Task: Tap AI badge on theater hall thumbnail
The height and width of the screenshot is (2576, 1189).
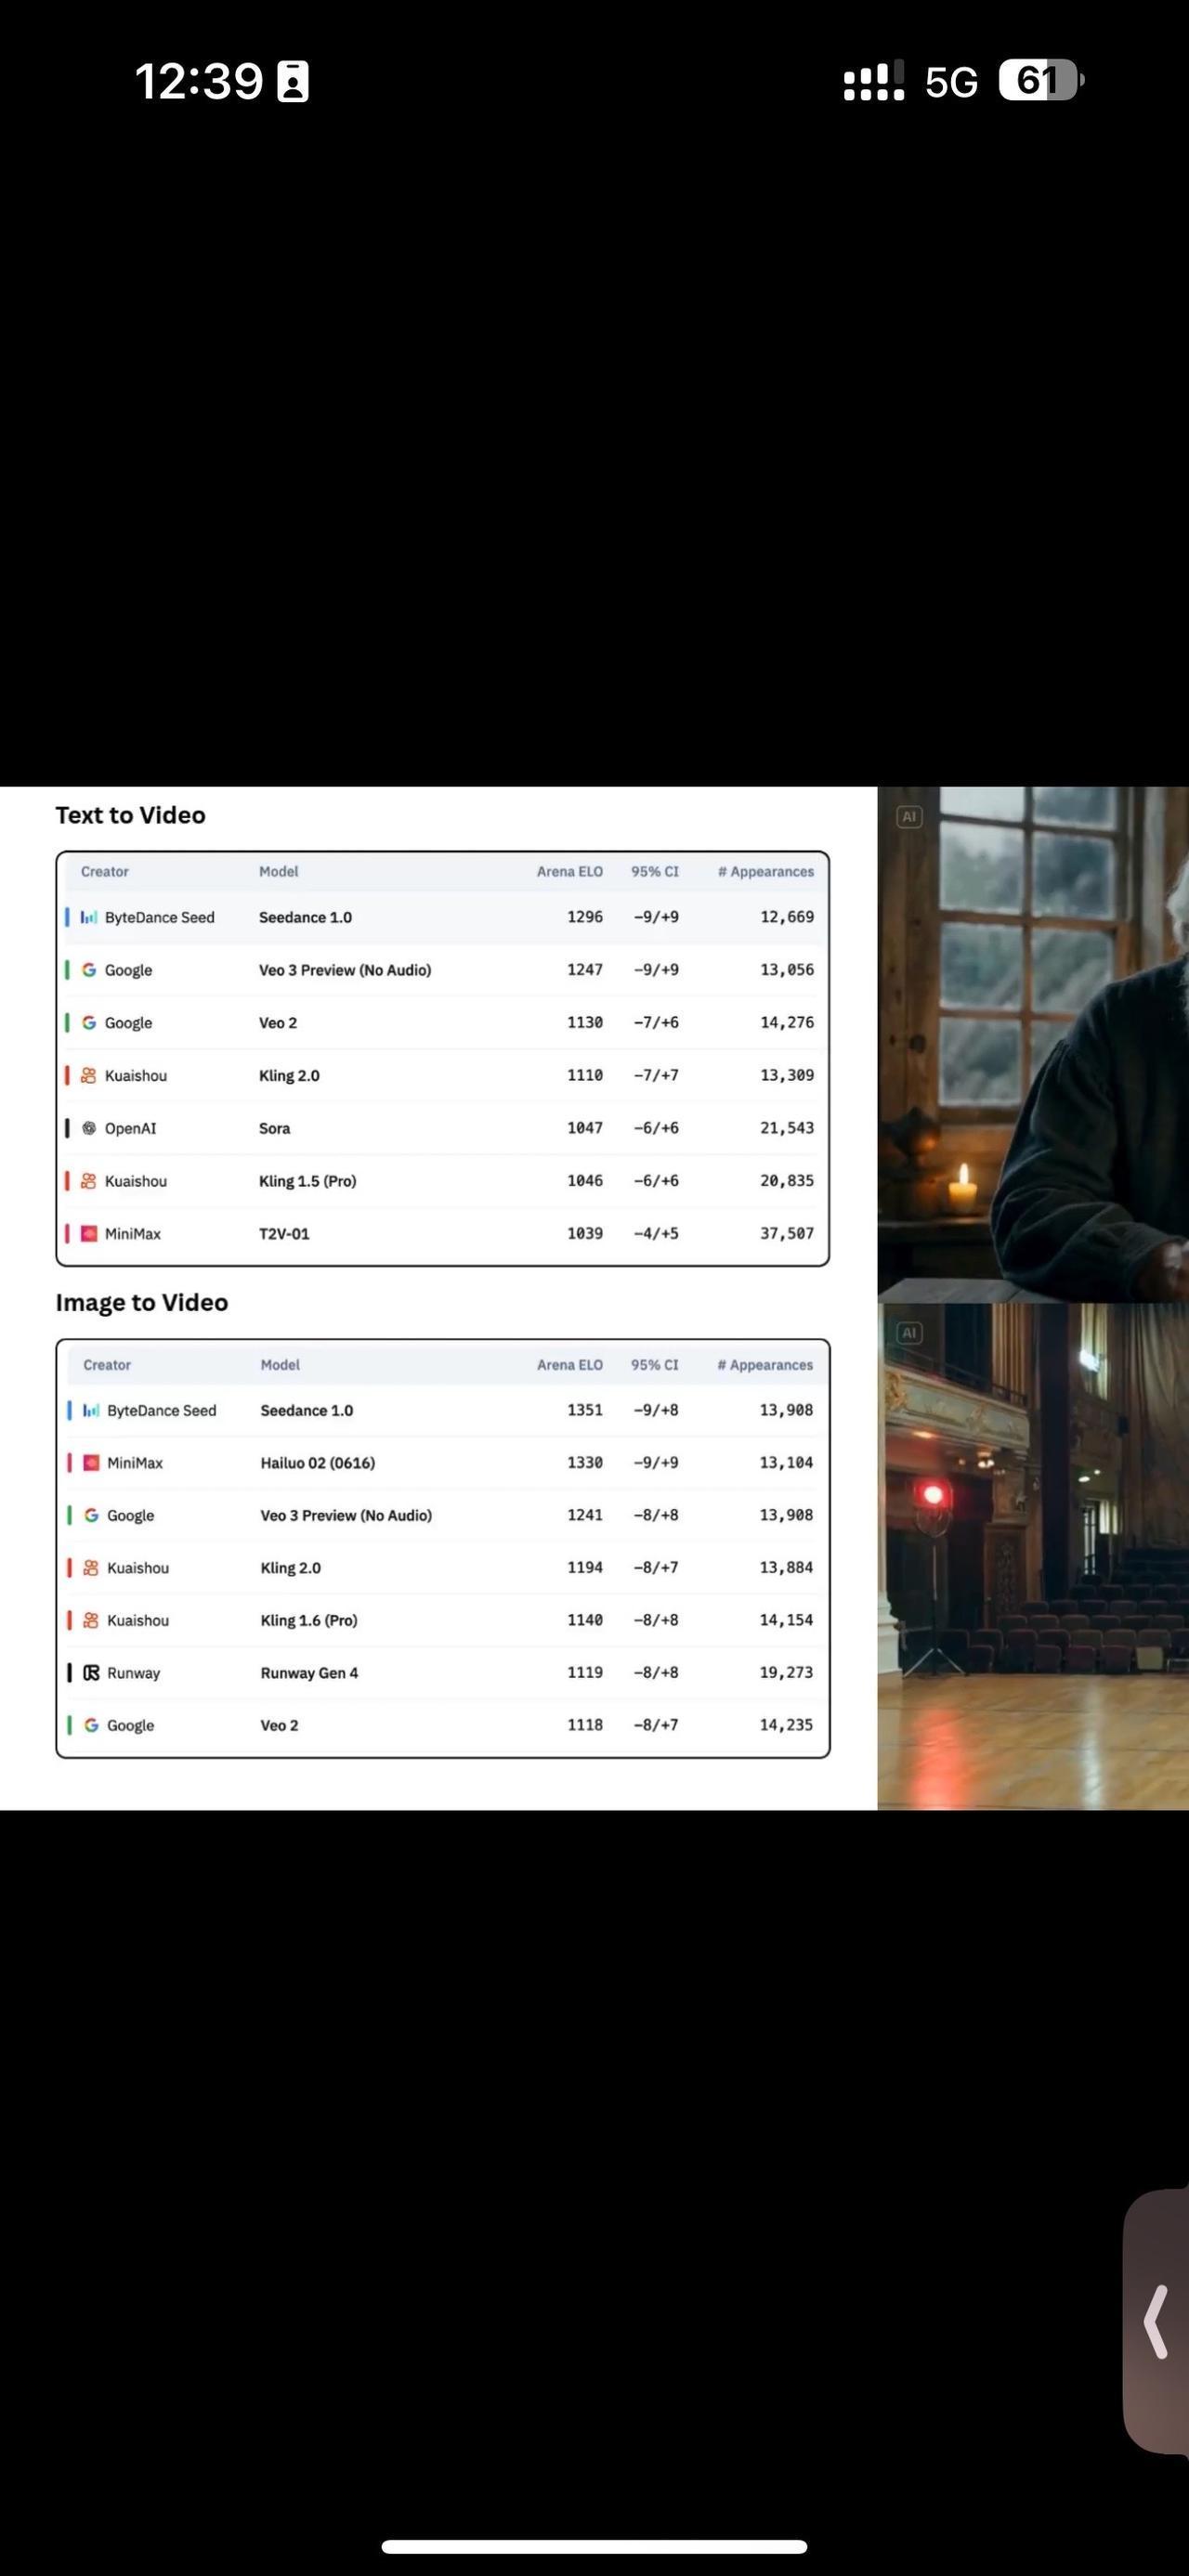Action: (909, 1333)
